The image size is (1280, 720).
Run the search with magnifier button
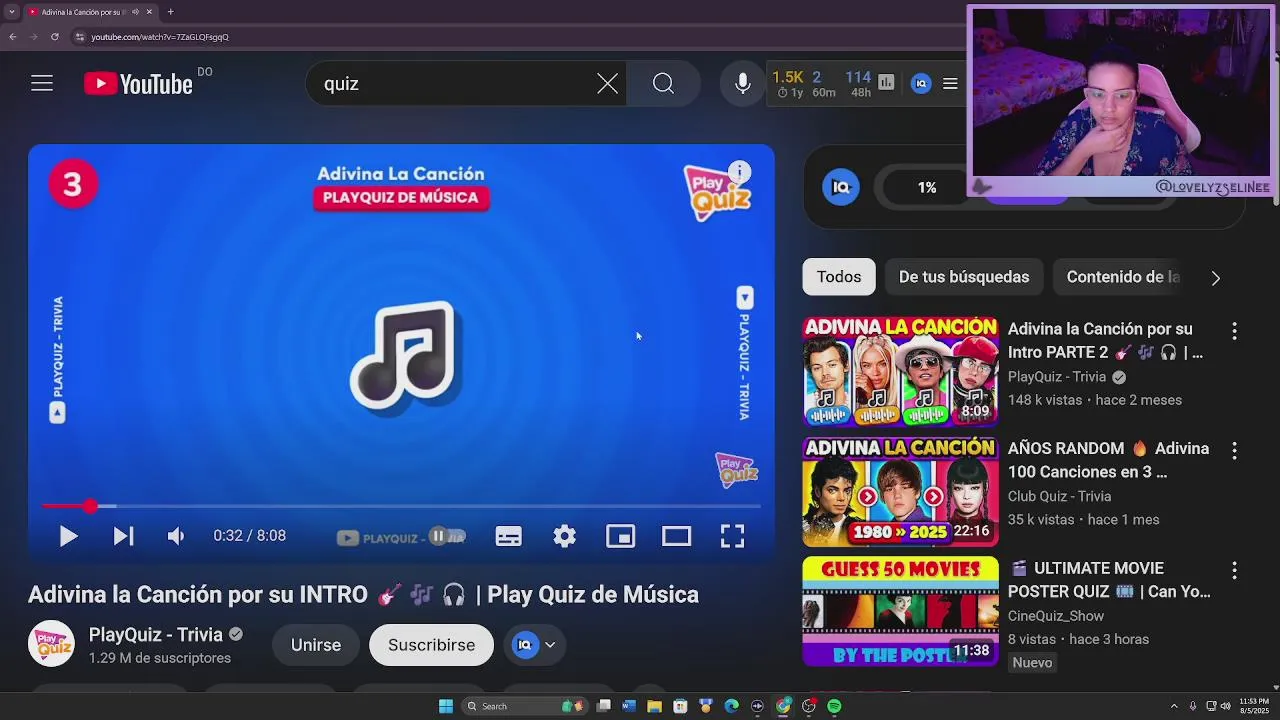[663, 84]
